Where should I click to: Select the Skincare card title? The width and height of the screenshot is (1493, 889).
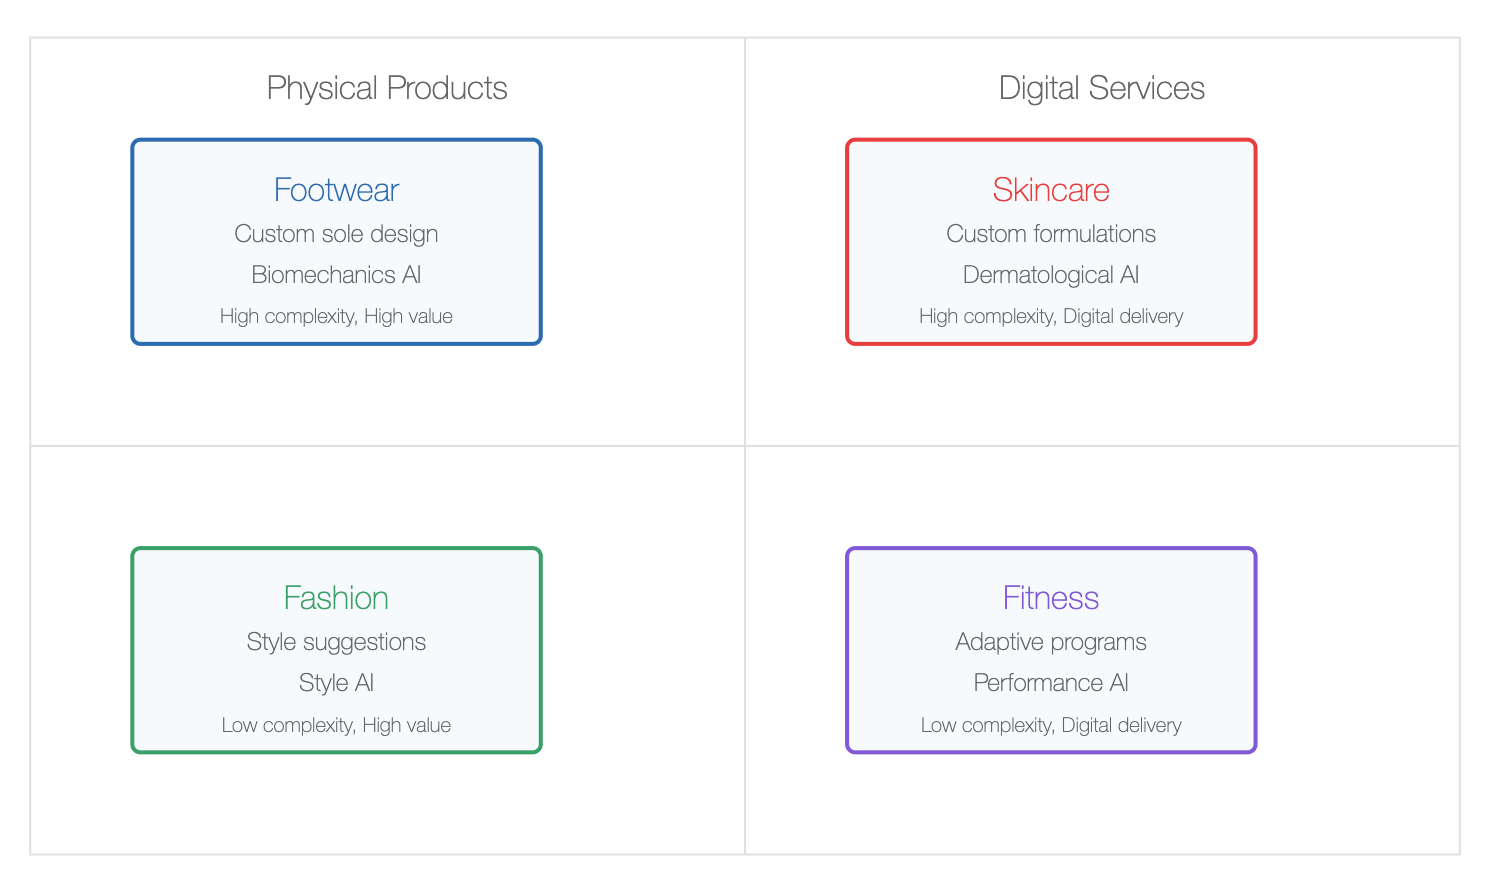[1051, 190]
